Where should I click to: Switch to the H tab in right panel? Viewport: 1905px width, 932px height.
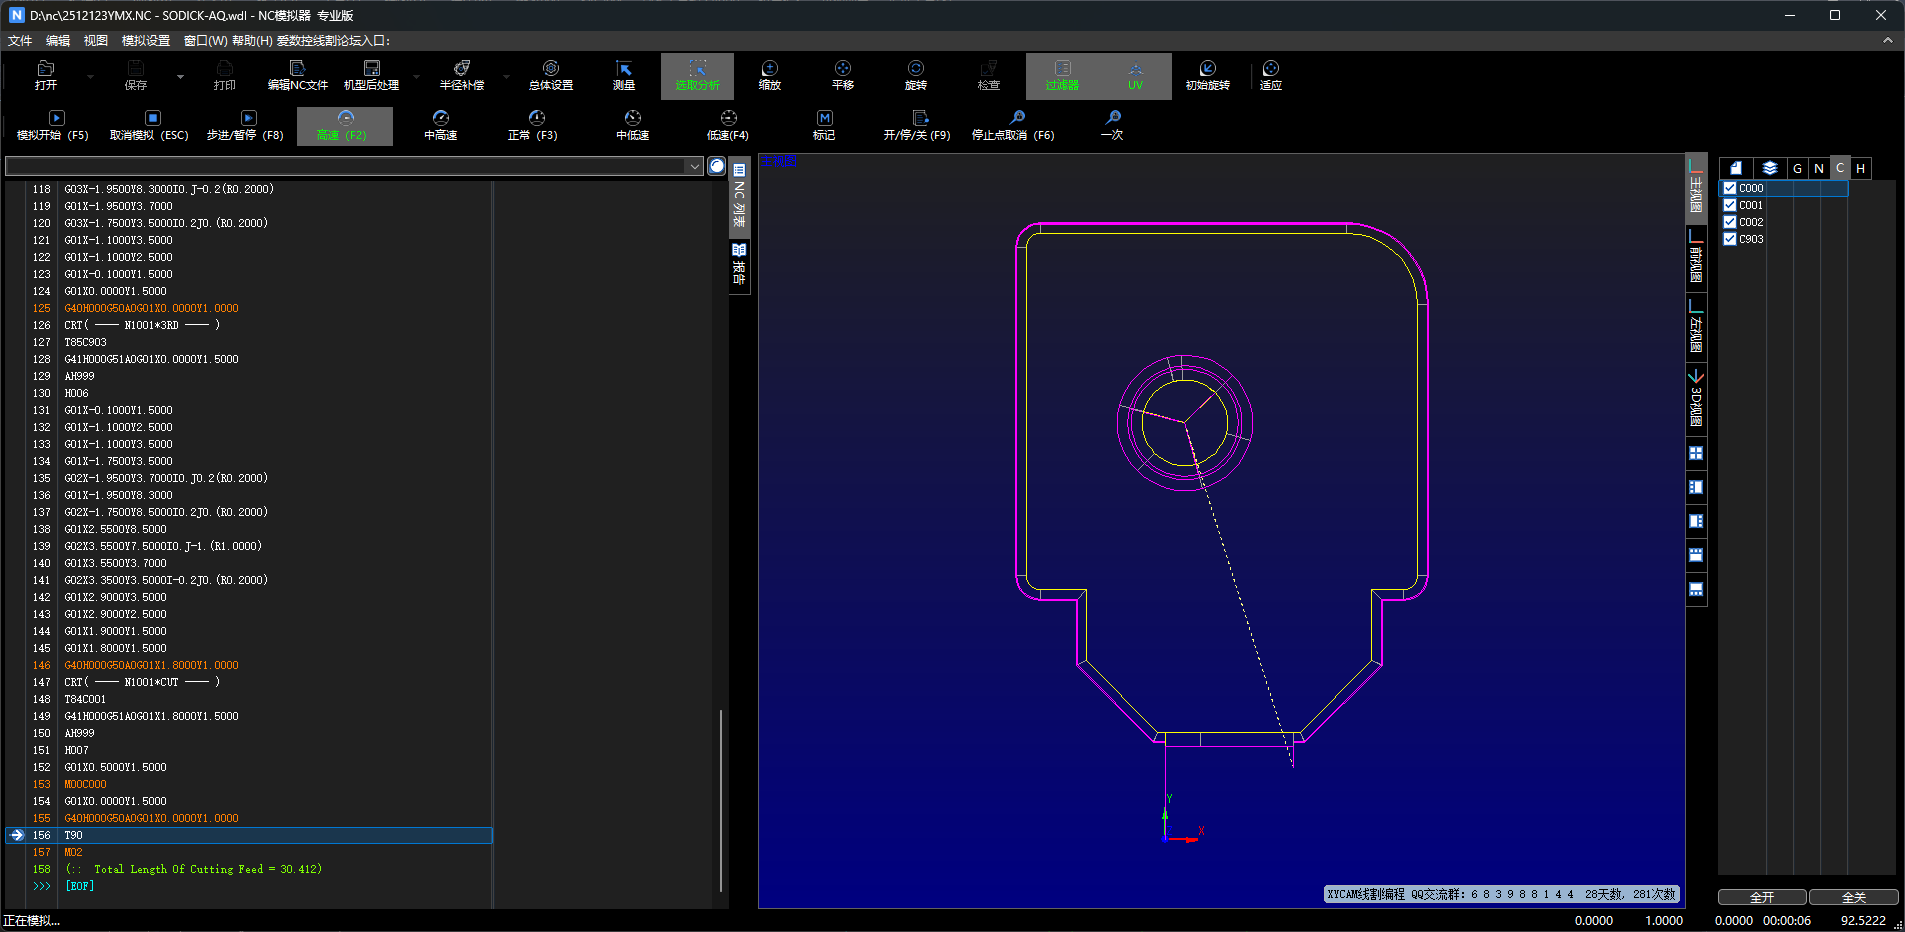[1860, 168]
